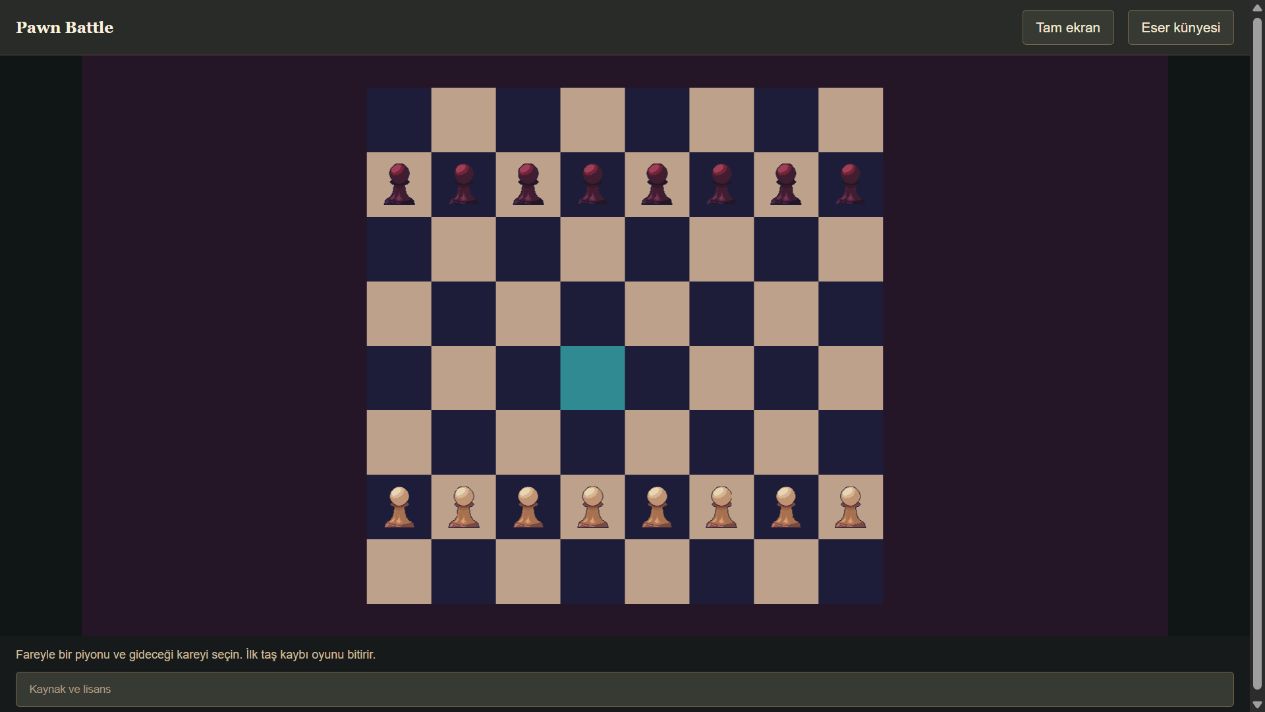1265x712 pixels.
Task: Select the third white pawn from the left
Action: [x=528, y=507]
